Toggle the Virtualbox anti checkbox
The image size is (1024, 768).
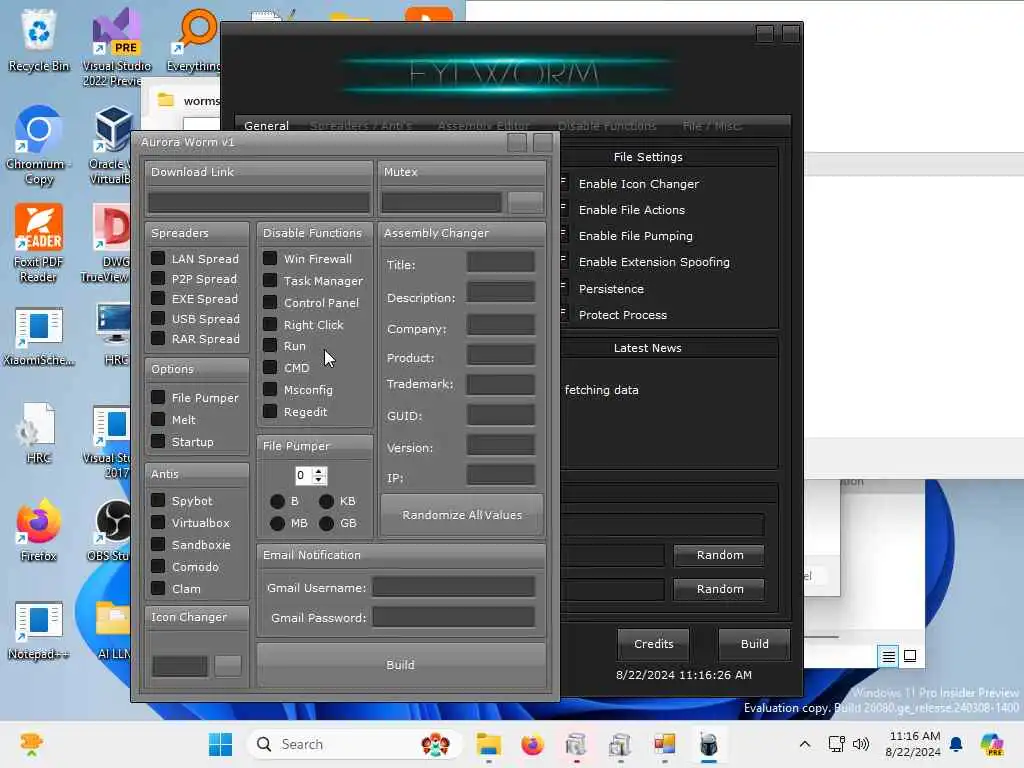[x=158, y=522]
